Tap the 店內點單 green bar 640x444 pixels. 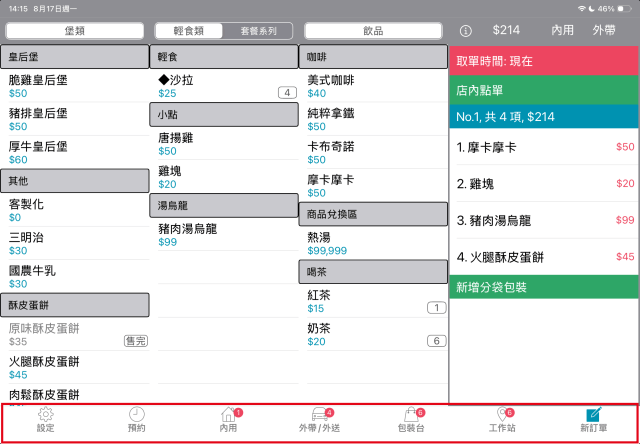pyautogui.click(x=544, y=90)
